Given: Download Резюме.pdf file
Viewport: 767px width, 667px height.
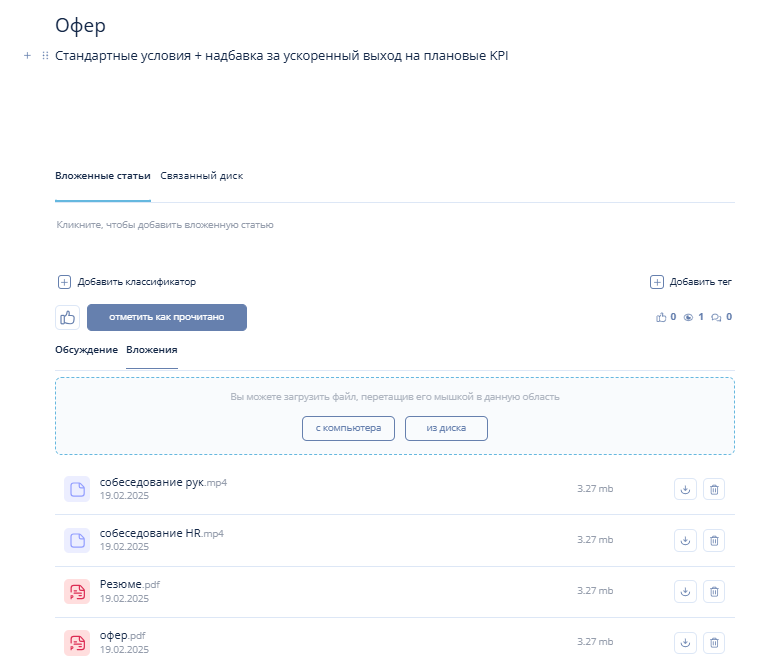Looking at the screenshot, I should coord(685,592).
